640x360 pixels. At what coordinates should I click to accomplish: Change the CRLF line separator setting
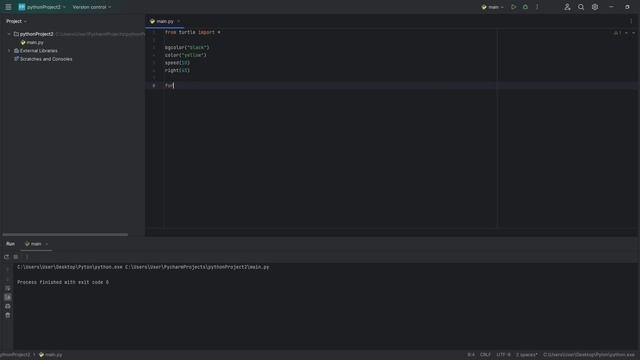coord(485,355)
